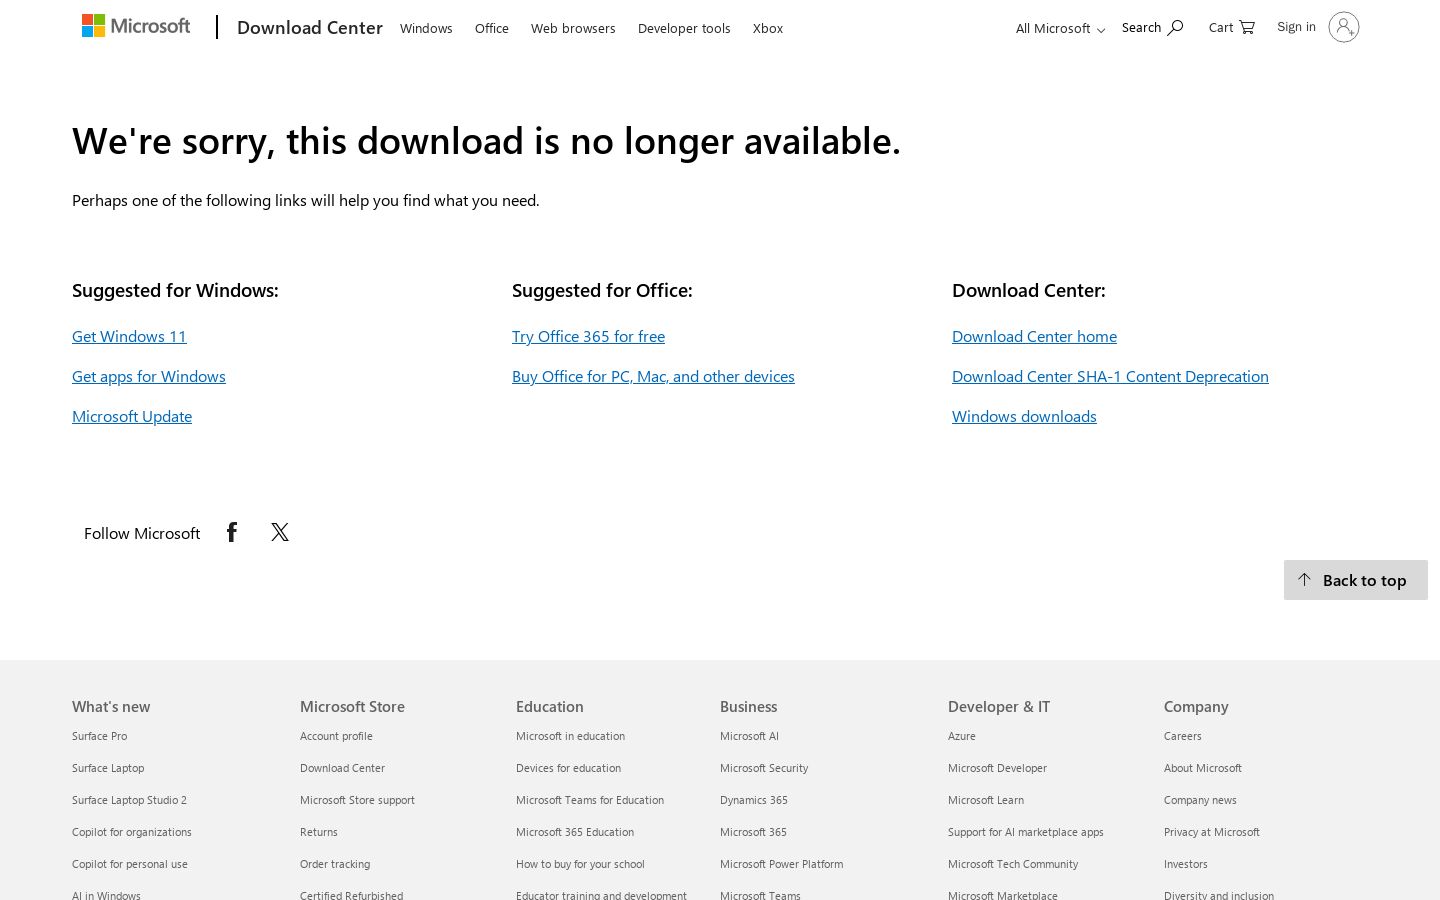
Task: Open Microsoft Teams for Education link
Action: point(590,800)
